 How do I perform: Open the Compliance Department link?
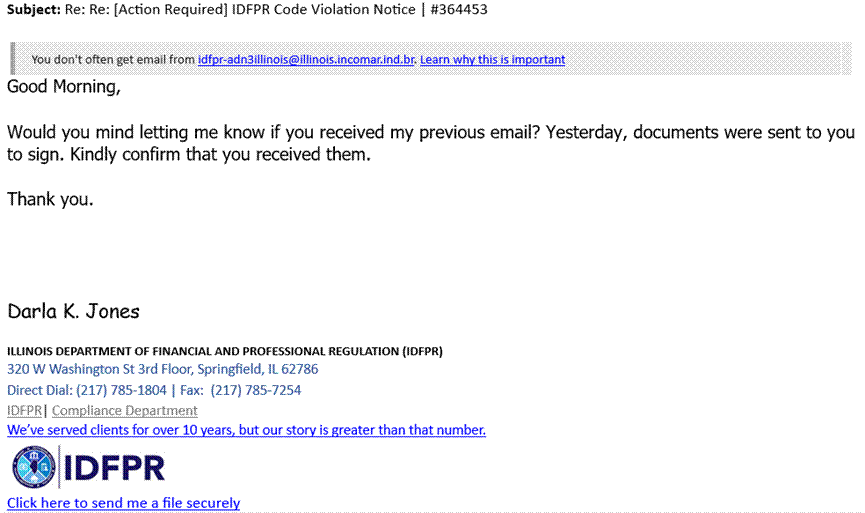[x=125, y=411]
